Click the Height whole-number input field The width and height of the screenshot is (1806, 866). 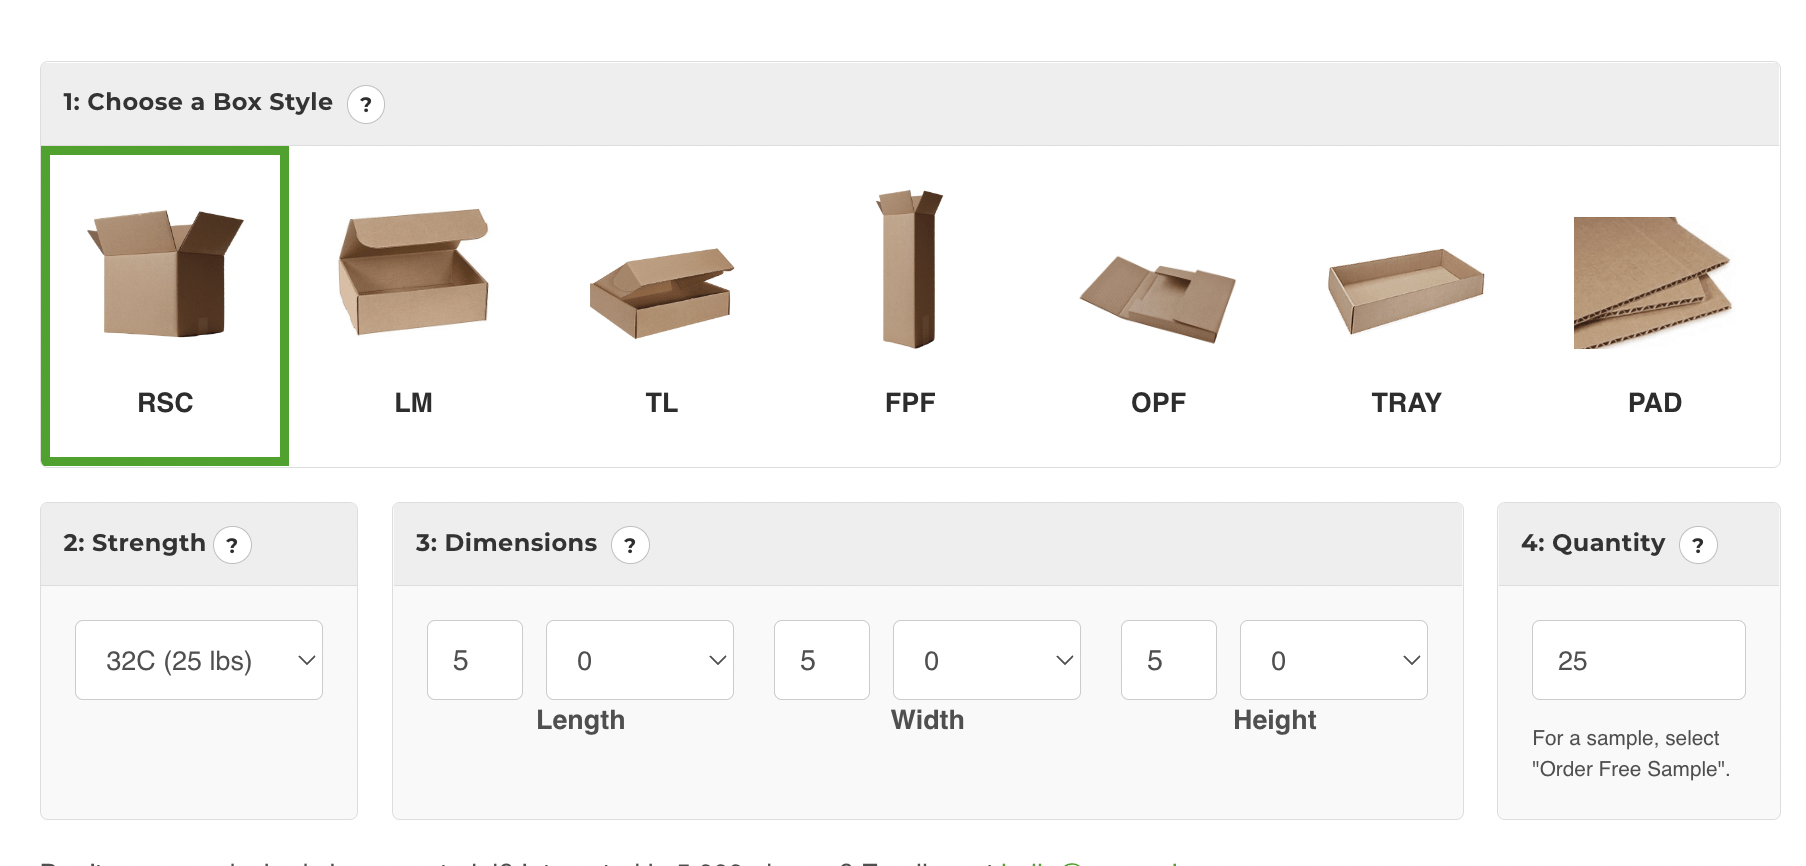(1169, 660)
